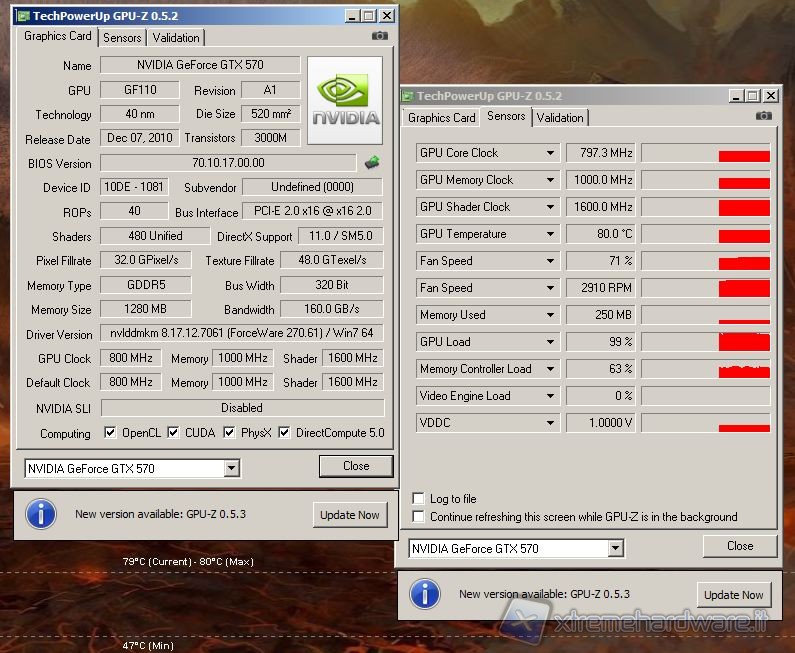
Task: Open the GPU Temperature sensor dropdown
Action: (550, 234)
